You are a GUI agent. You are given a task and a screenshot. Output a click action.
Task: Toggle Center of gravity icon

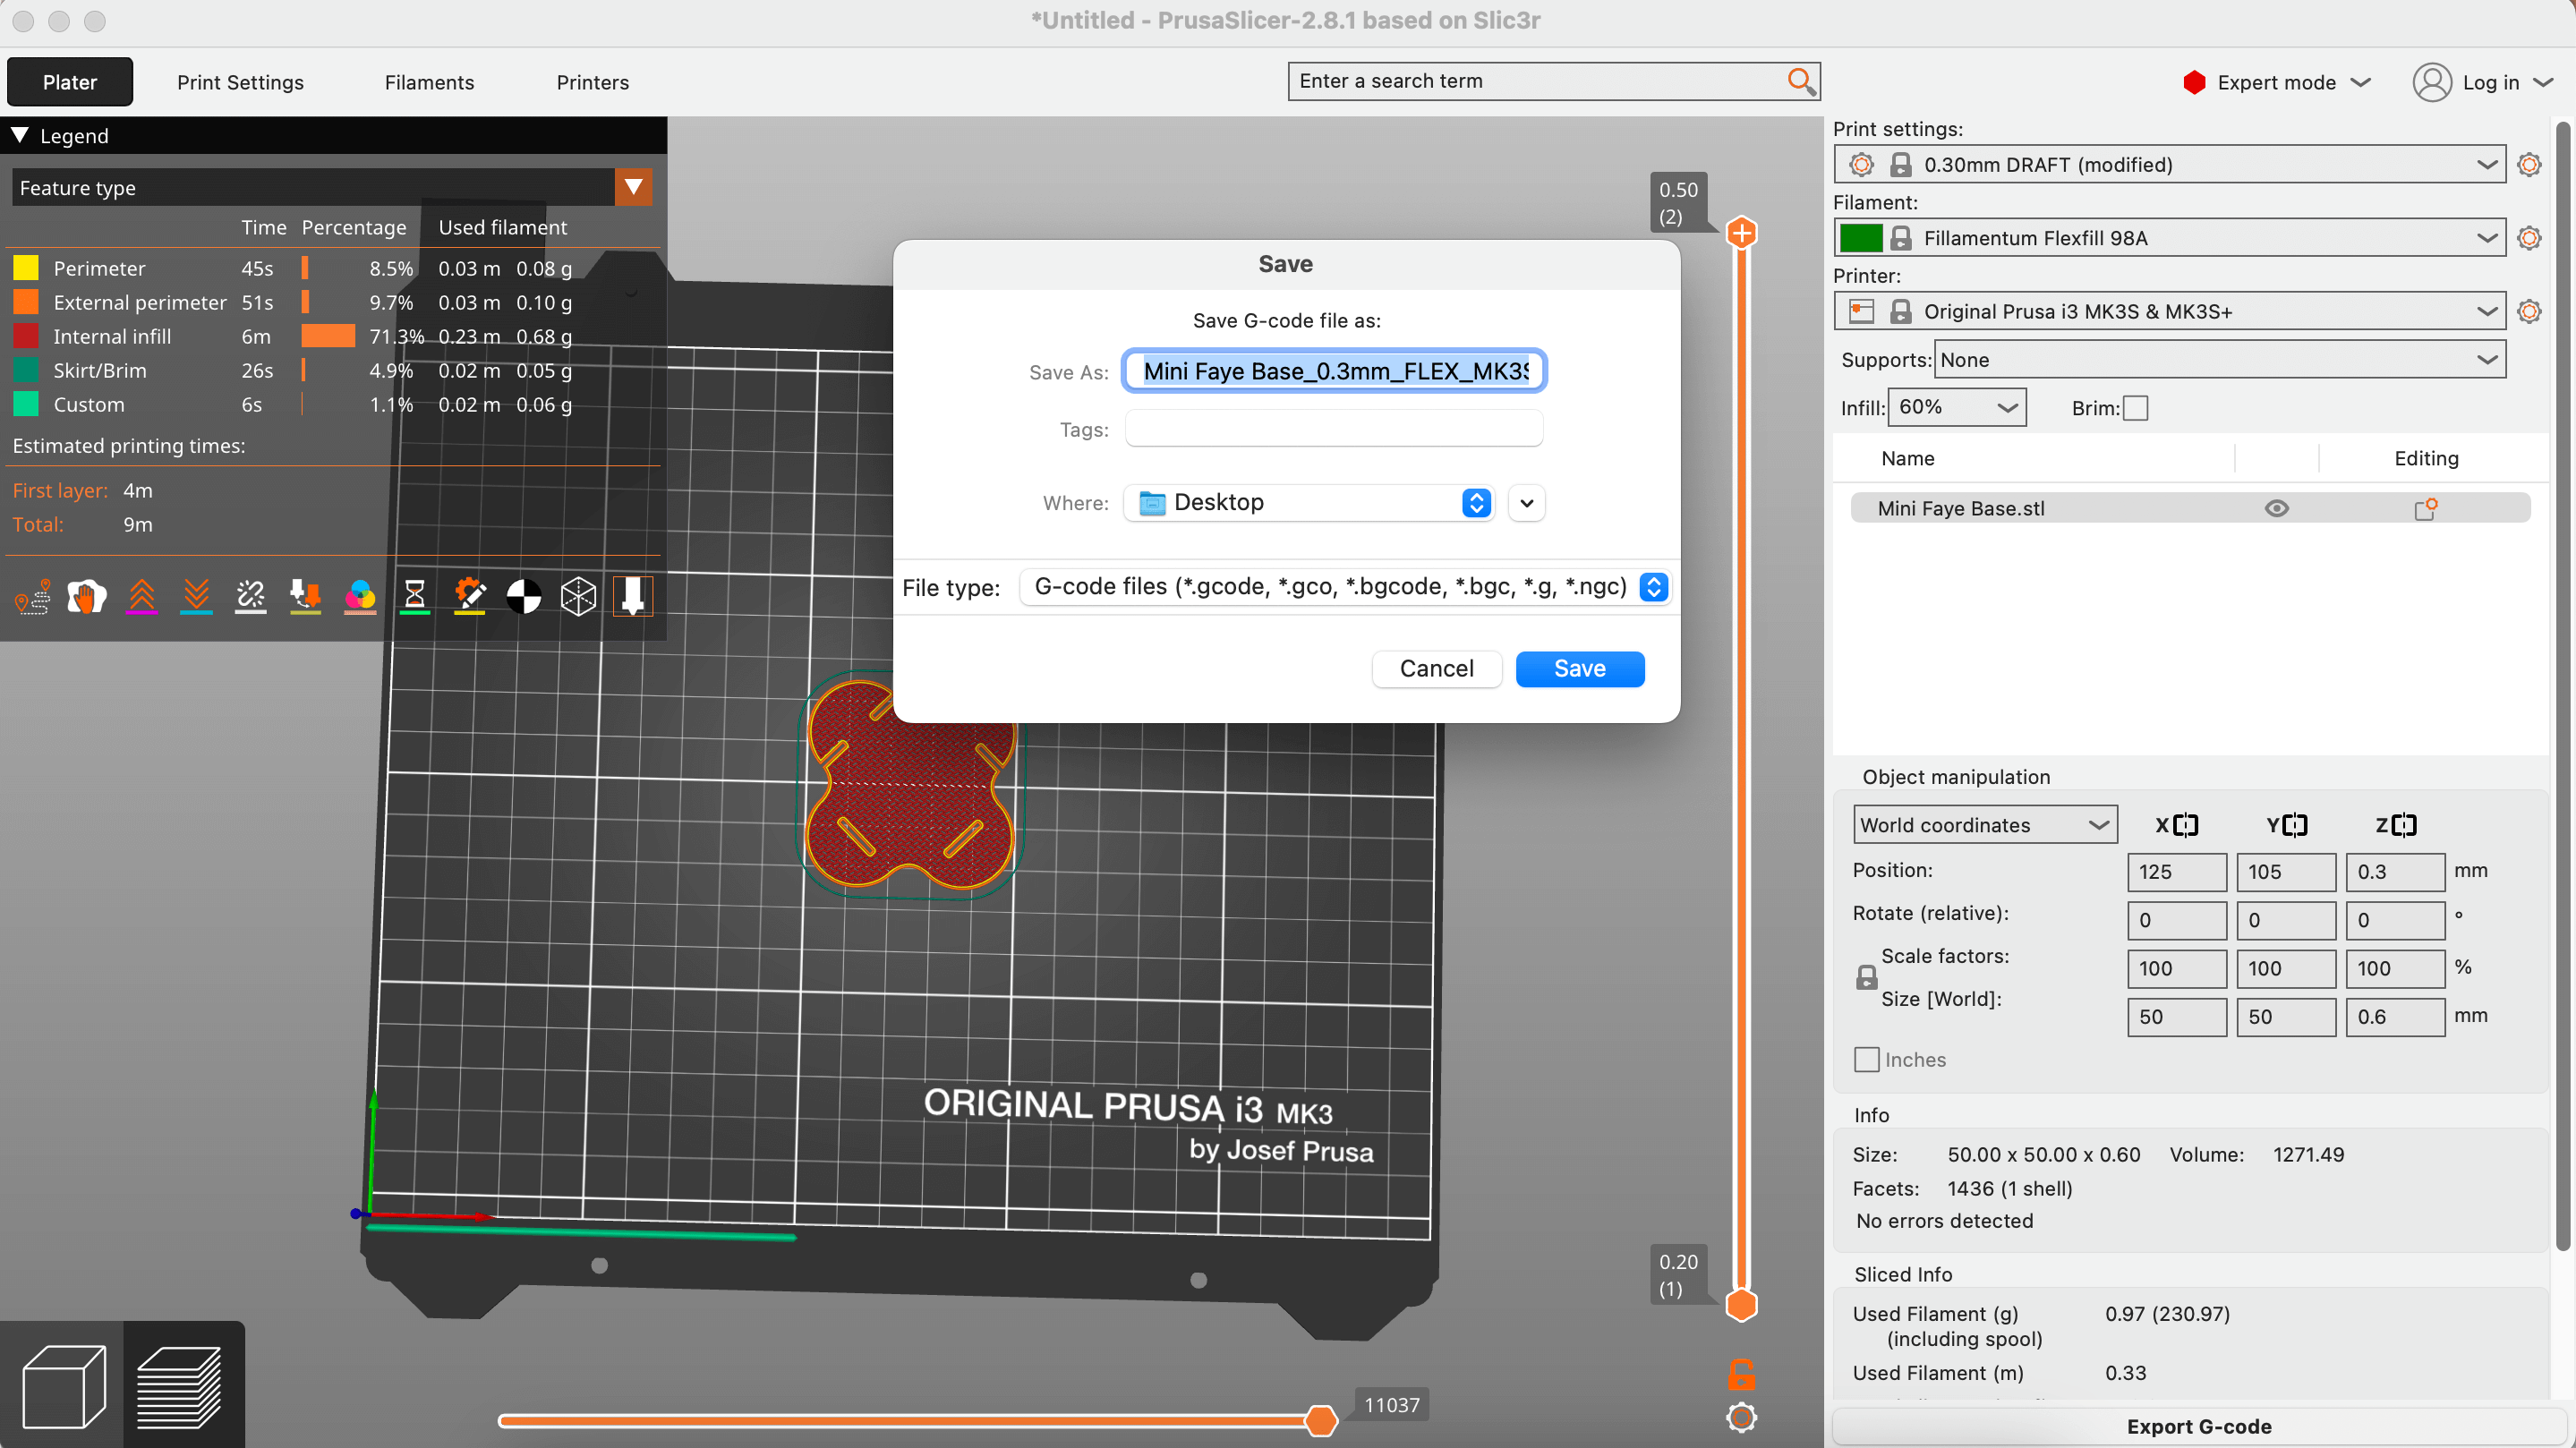524,597
